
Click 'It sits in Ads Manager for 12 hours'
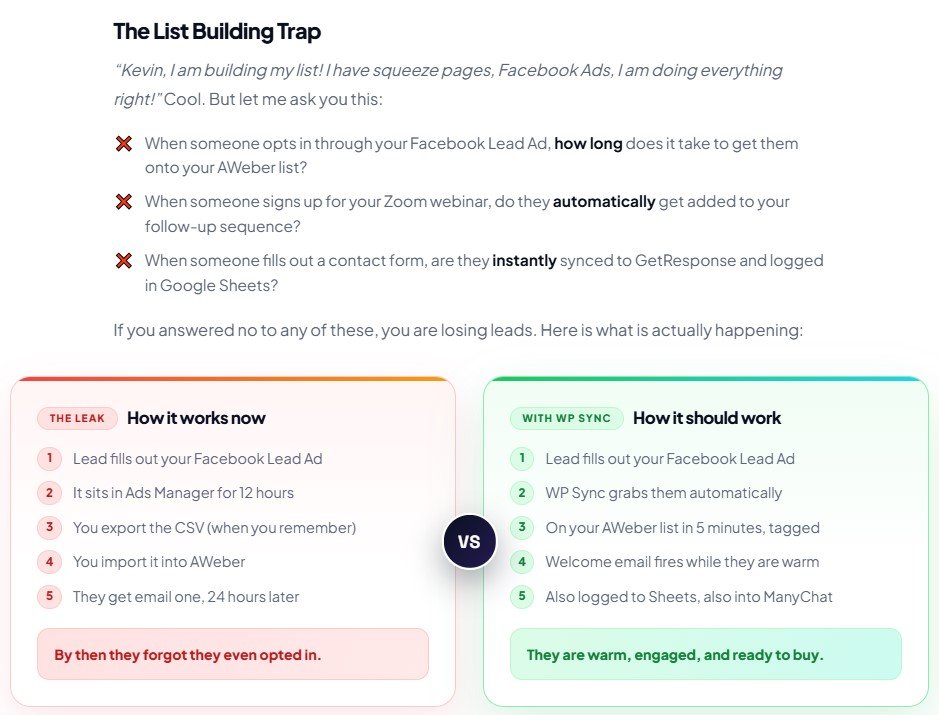[x=183, y=493]
